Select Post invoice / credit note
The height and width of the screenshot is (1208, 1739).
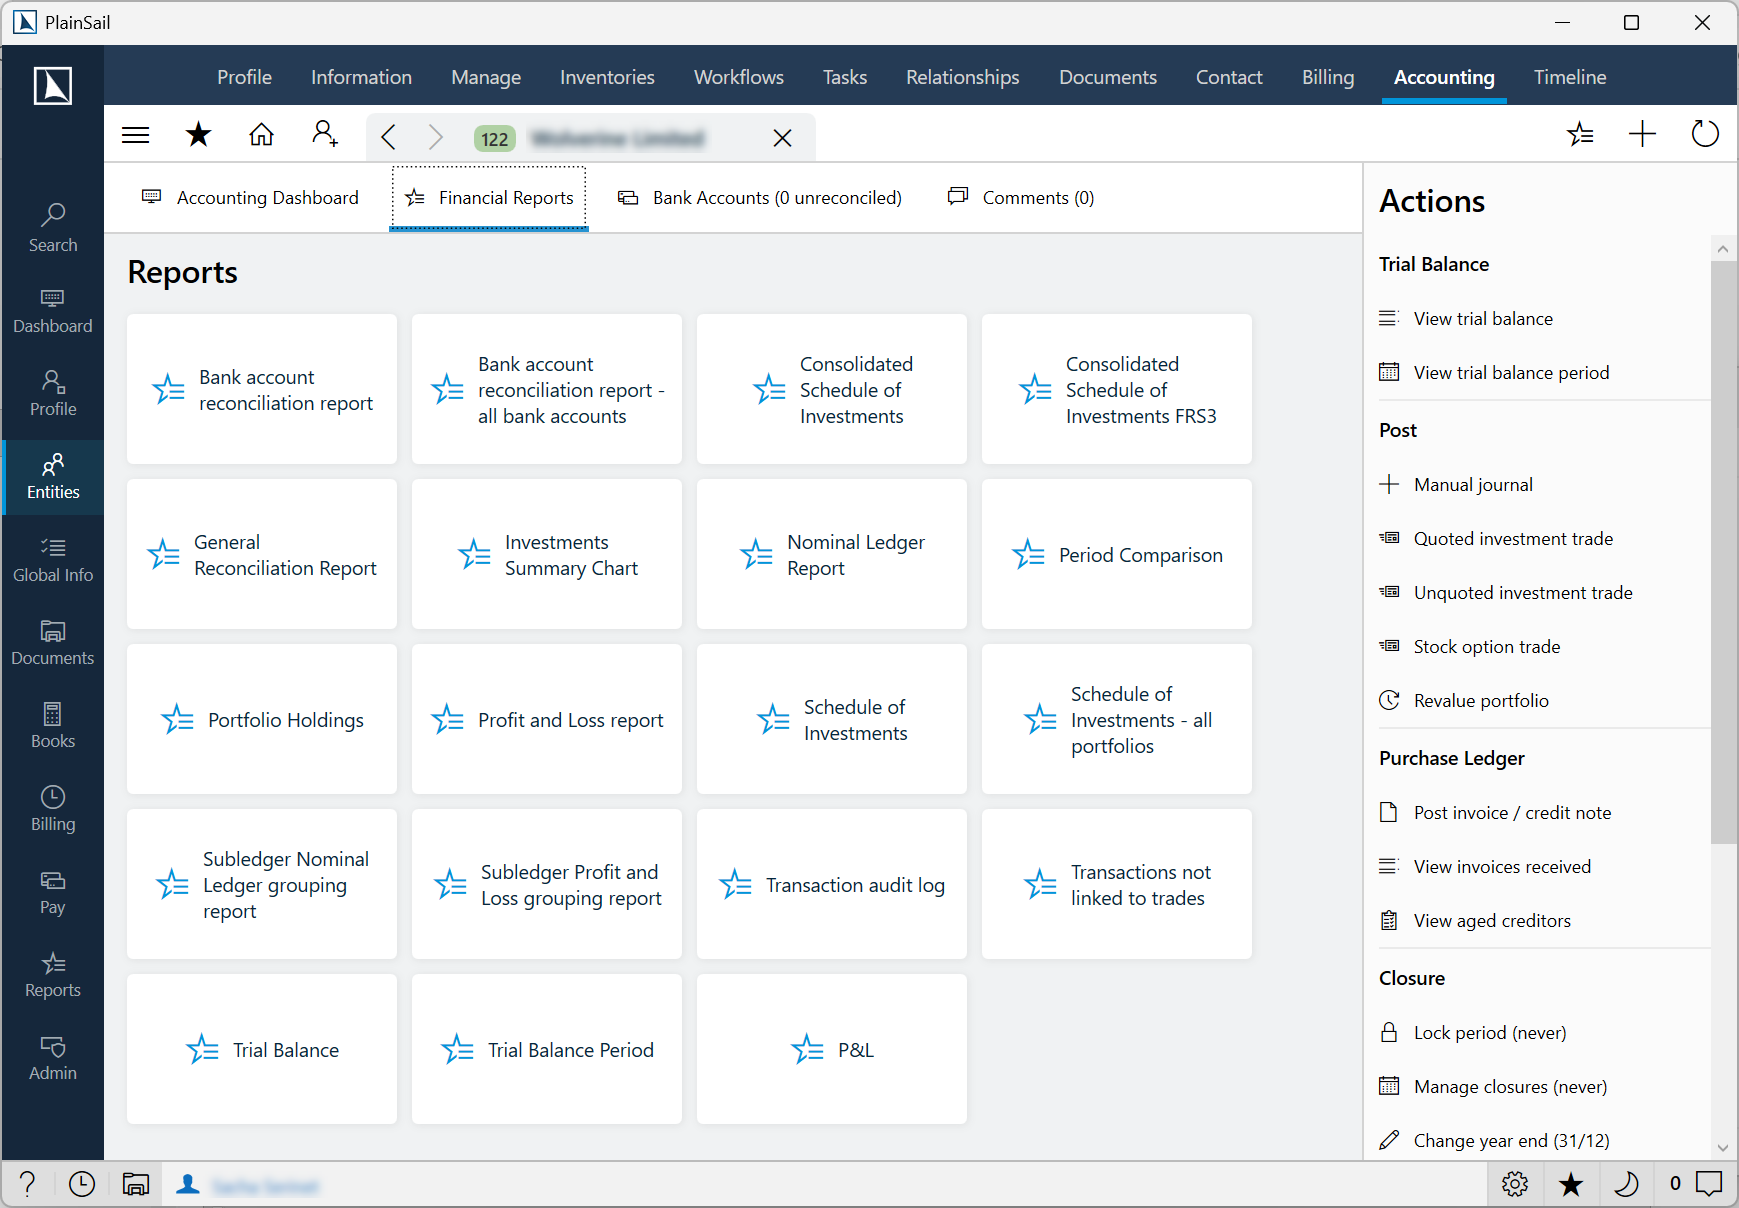pos(1512,812)
